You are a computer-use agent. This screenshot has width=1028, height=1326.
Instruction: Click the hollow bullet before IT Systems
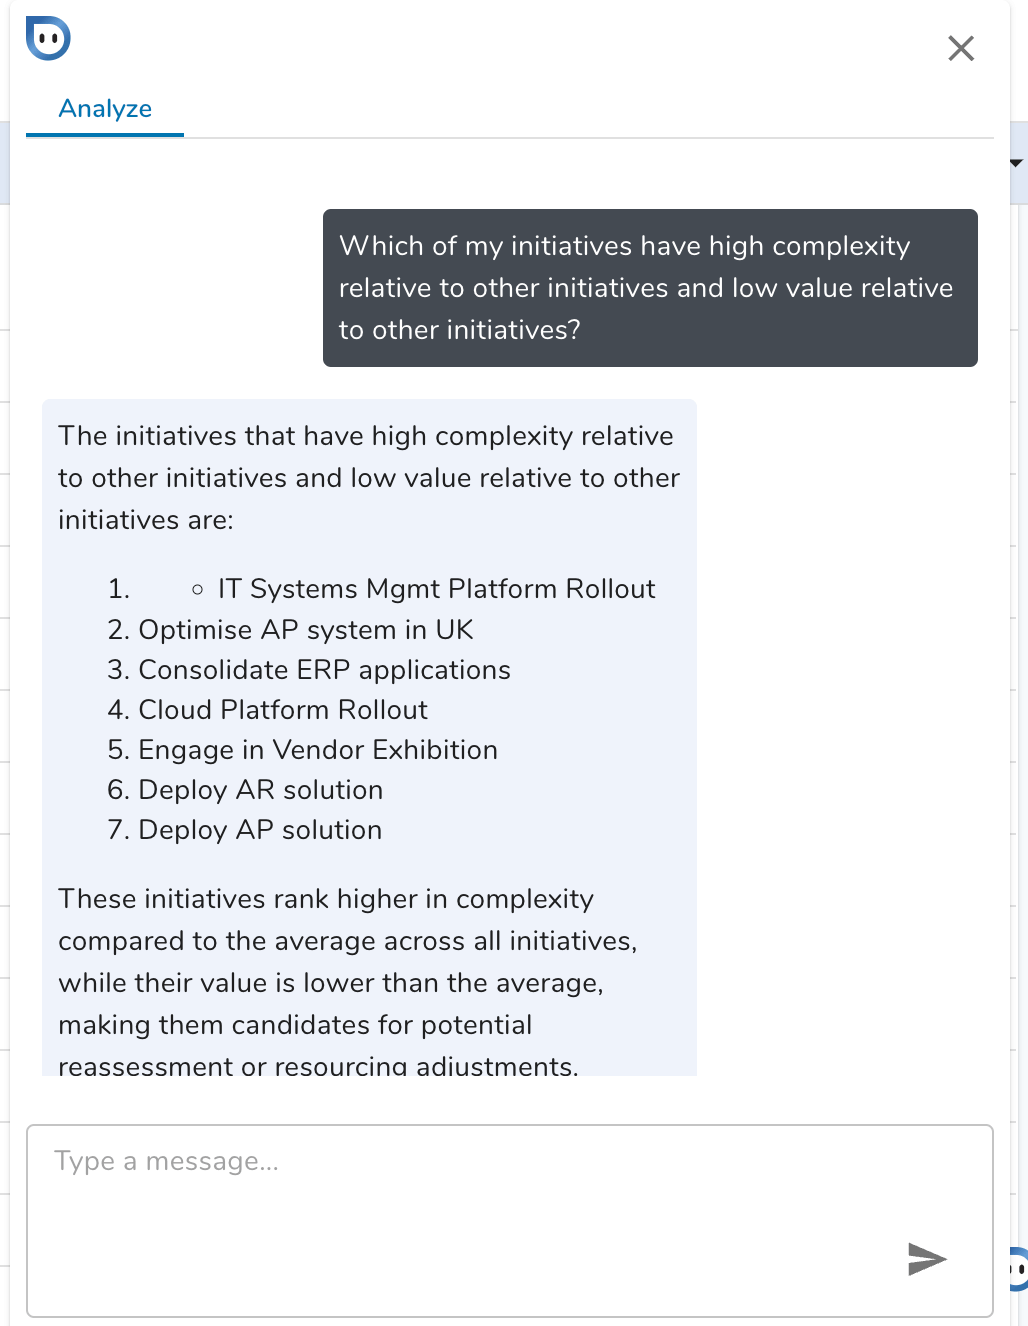click(198, 590)
